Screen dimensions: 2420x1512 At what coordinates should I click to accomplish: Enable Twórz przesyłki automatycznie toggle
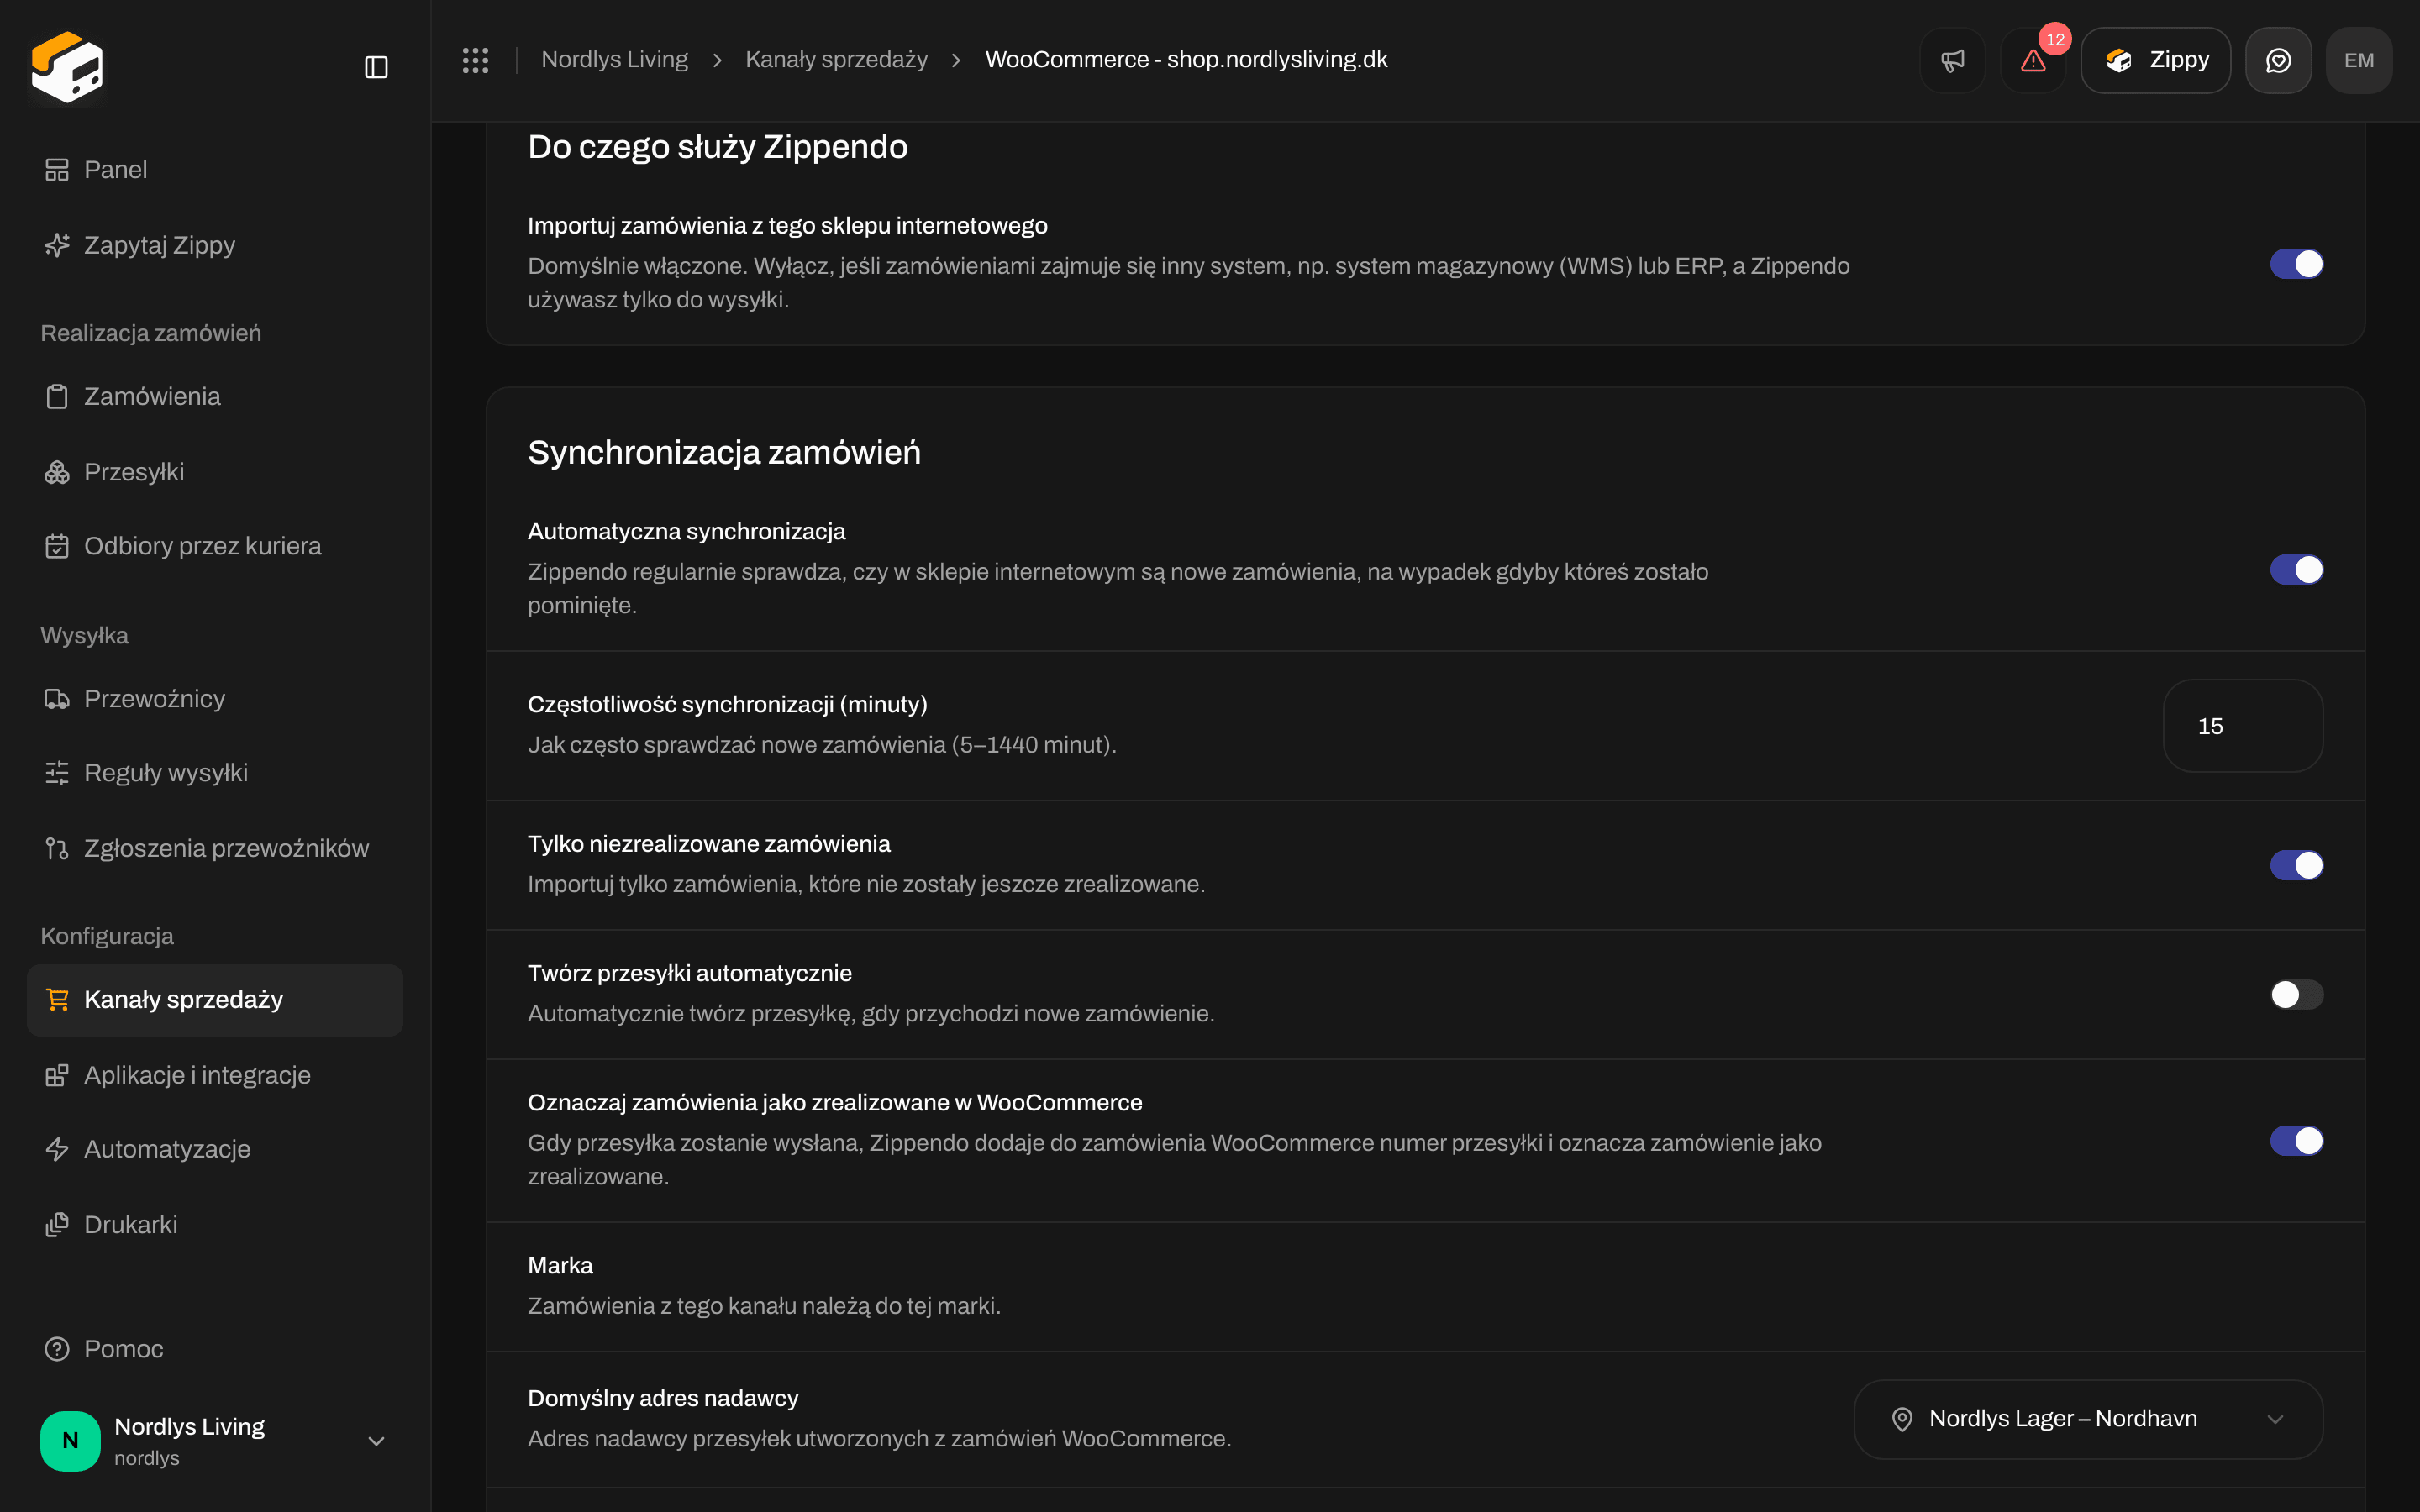(2296, 994)
